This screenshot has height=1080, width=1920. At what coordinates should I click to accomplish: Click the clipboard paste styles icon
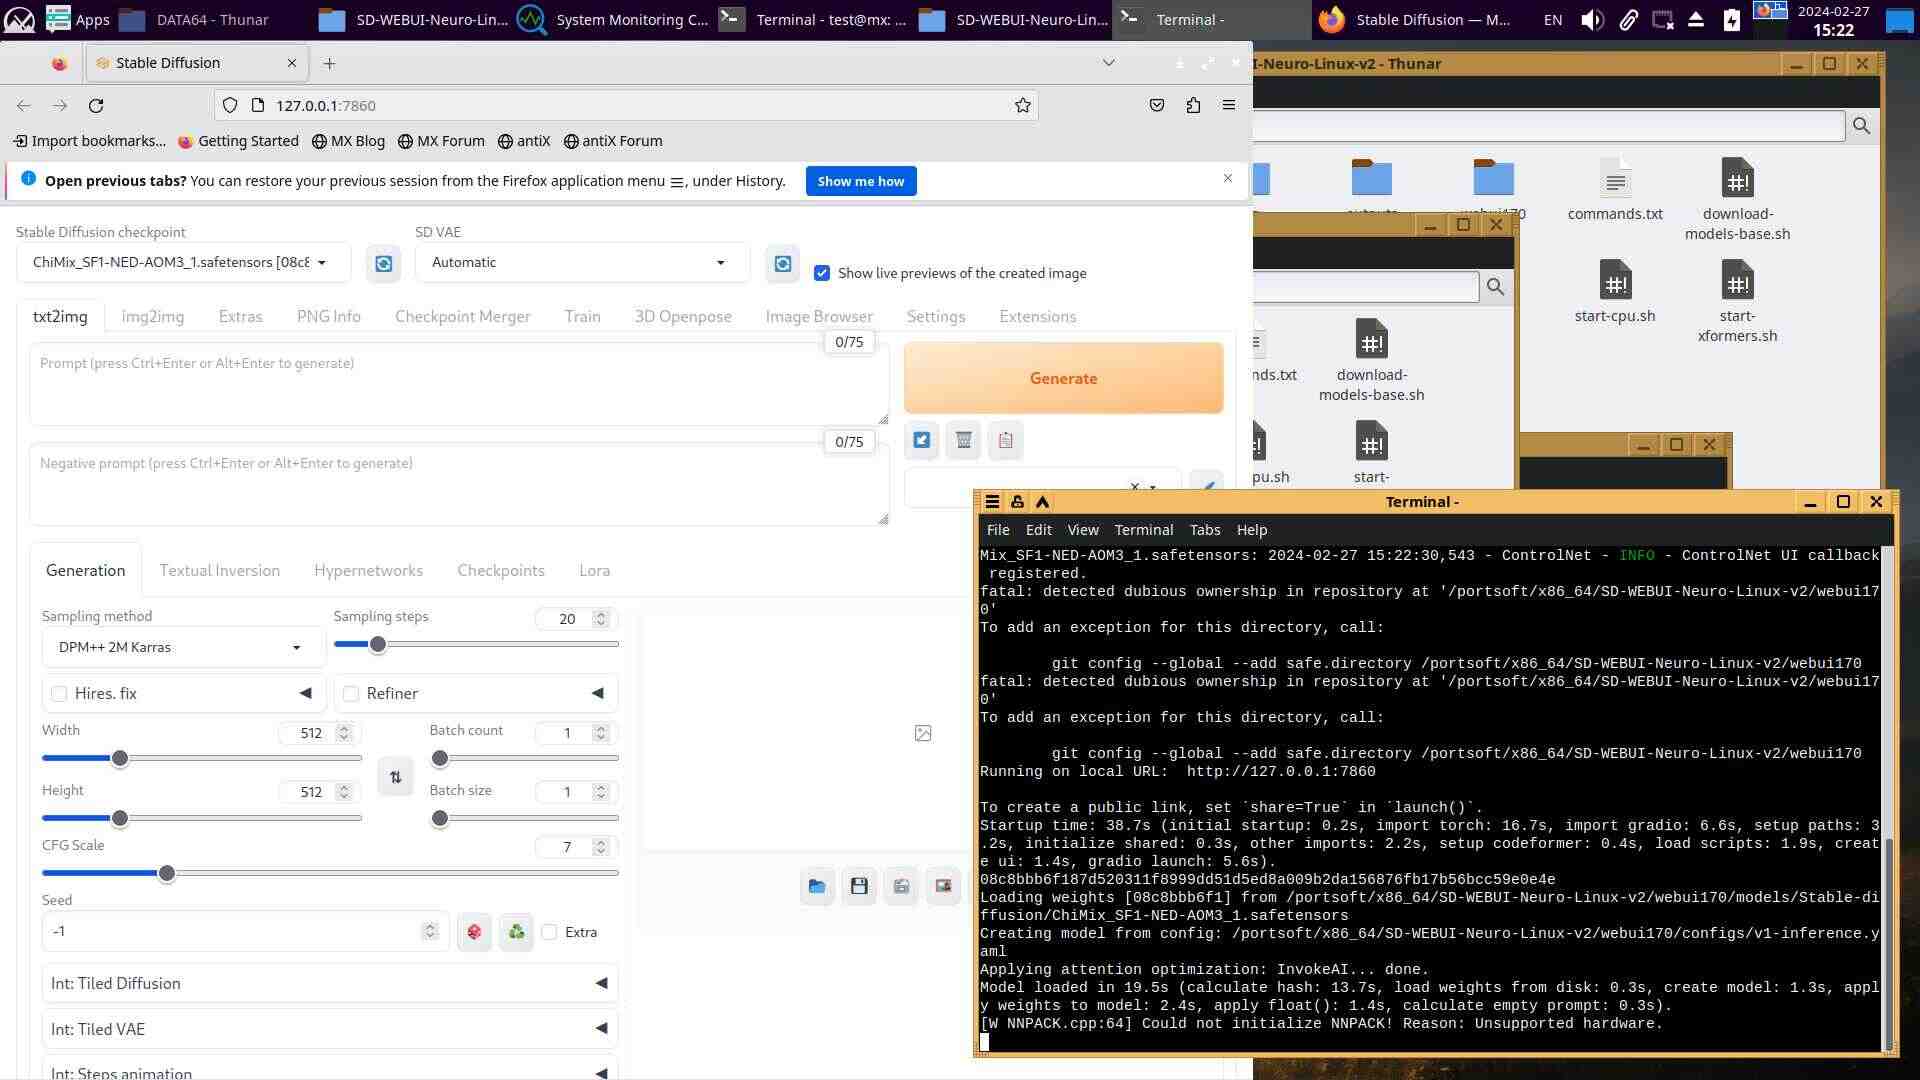(1005, 441)
